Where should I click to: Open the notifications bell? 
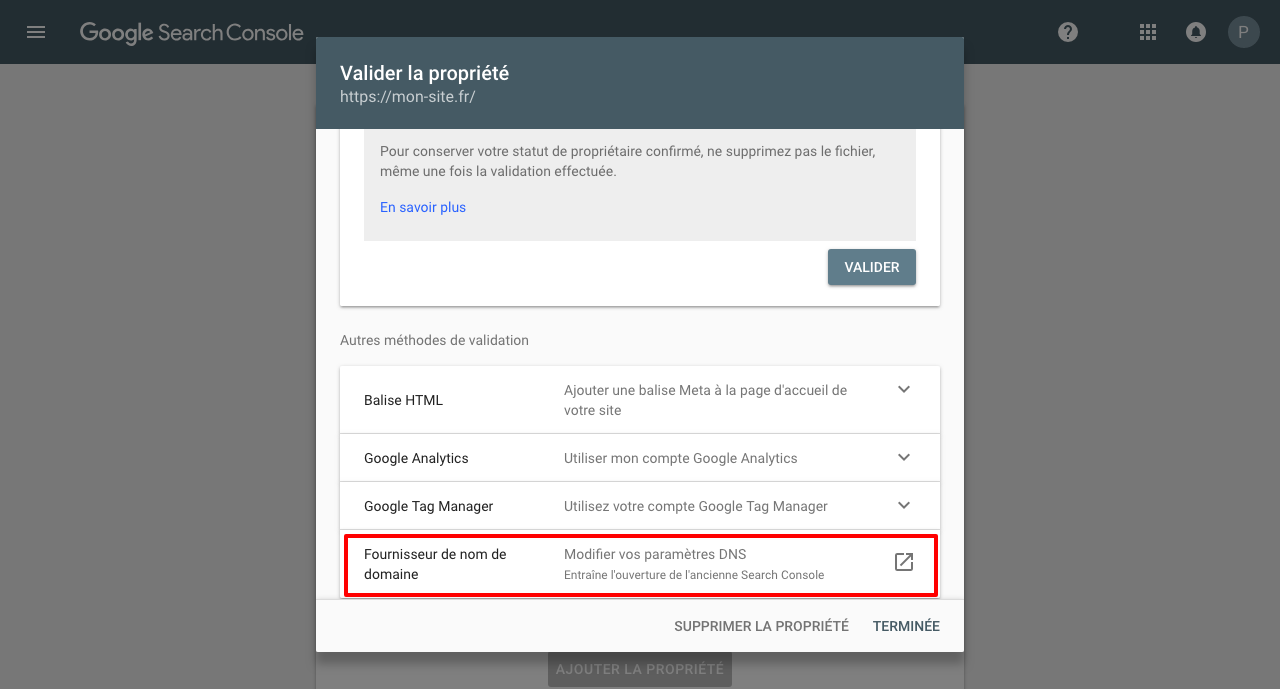(x=1195, y=32)
